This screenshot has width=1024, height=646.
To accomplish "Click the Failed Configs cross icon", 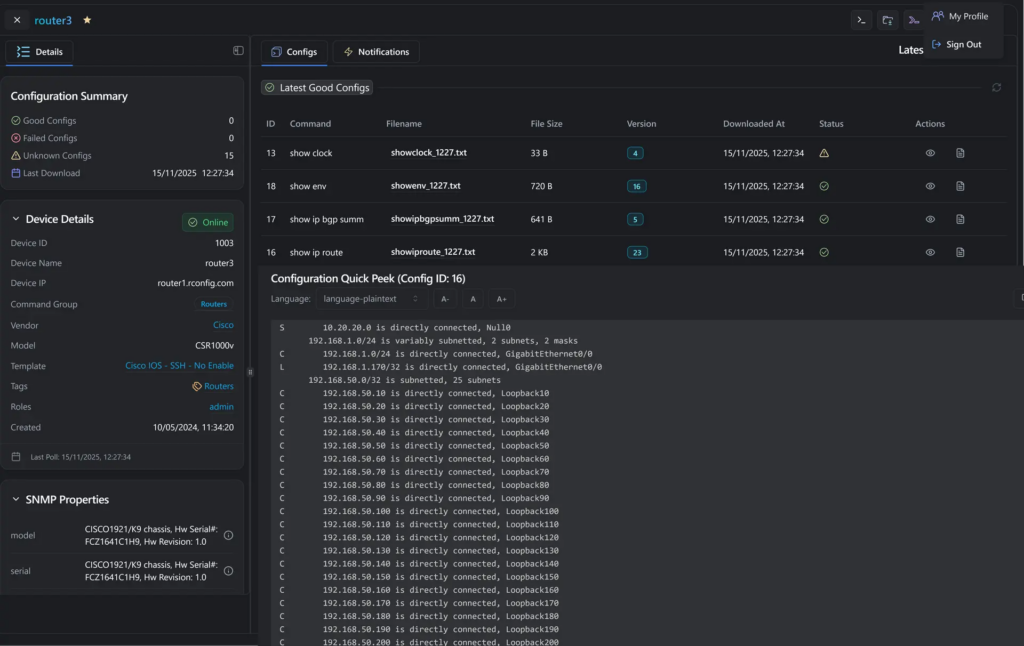I will click(x=16, y=138).
